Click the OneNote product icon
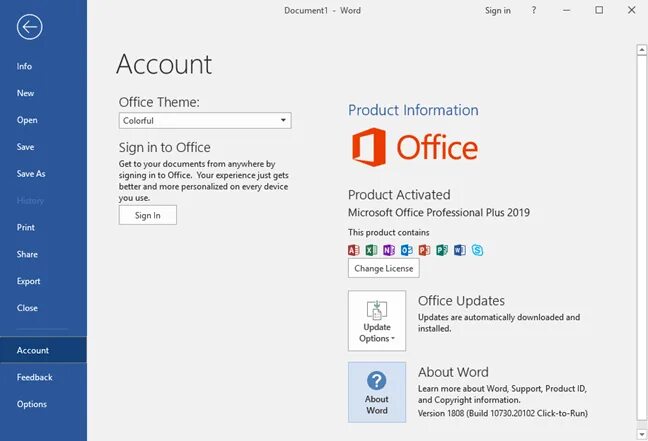This screenshot has height=441, width=648. 389,249
